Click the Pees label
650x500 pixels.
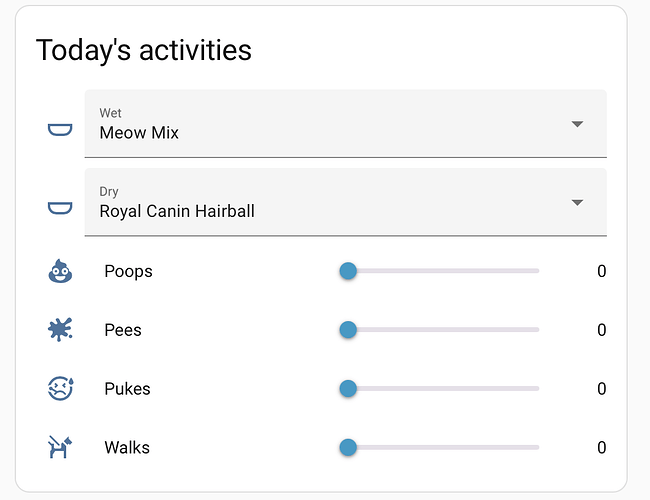(x=123, y=330)
